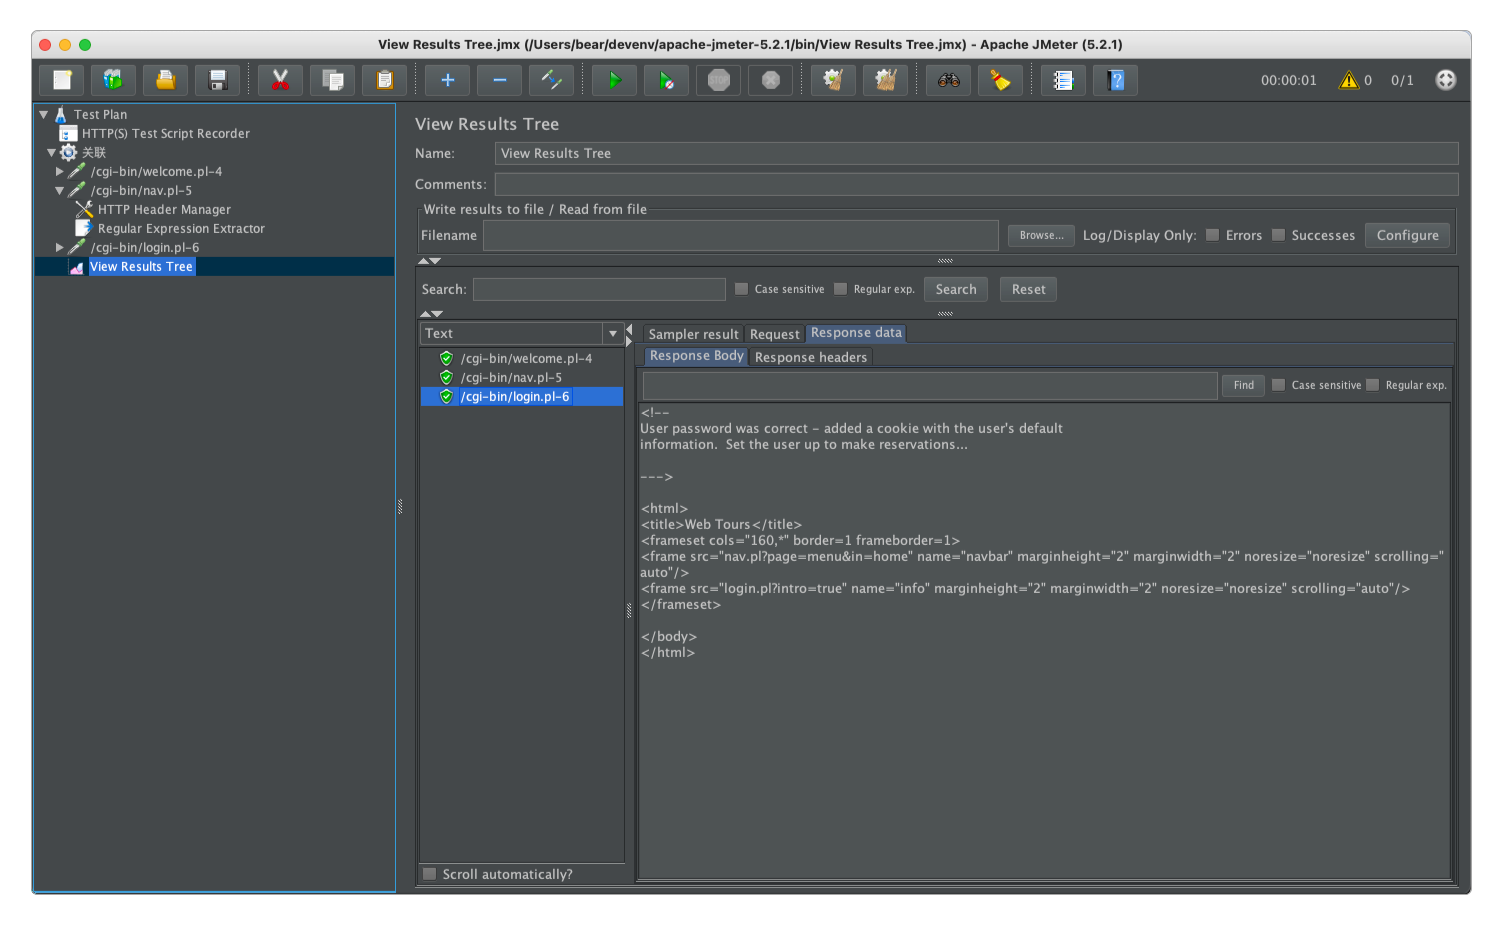Image resolution: width=1502 pixels, height=925 pixels.
Task: Click the New test plan toolbar icon
Action: pos(62,80)
